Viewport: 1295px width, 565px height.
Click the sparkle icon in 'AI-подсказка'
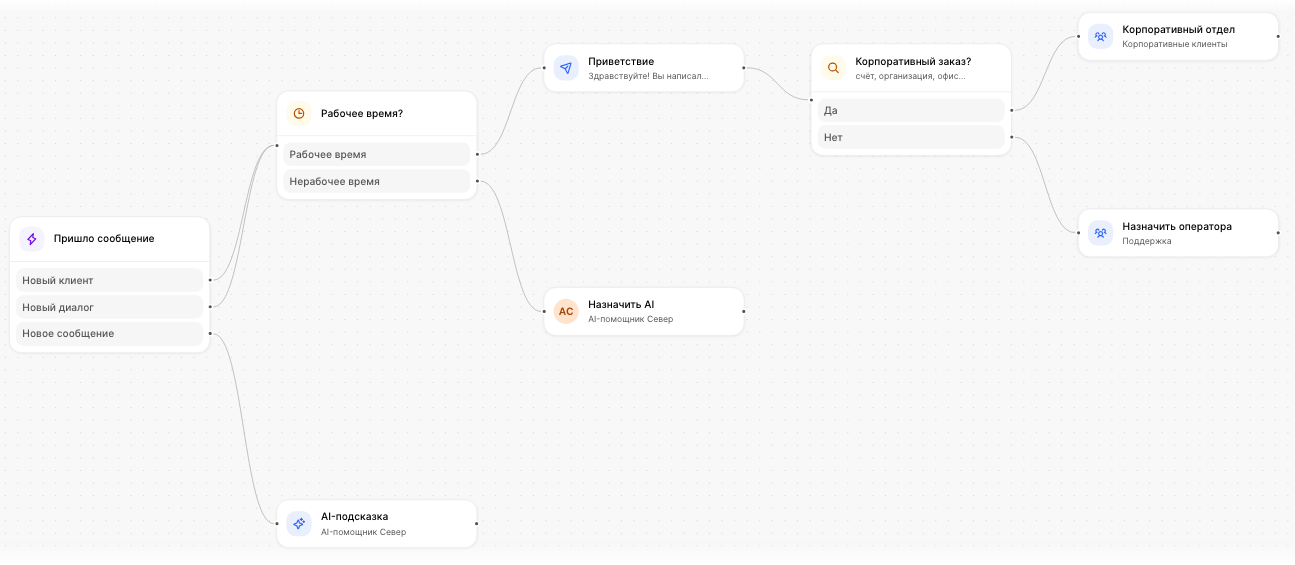tap(298, 523)
